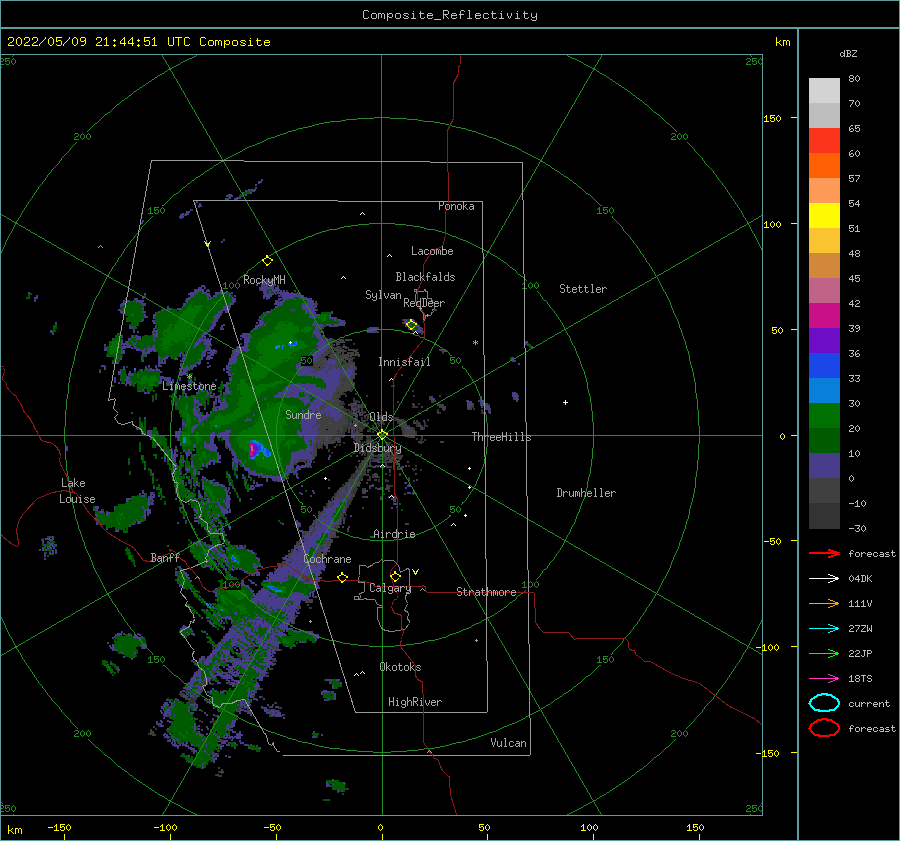Click the blue 36 dBZ color swatch

pyautogui.click(x=824, y=365)
